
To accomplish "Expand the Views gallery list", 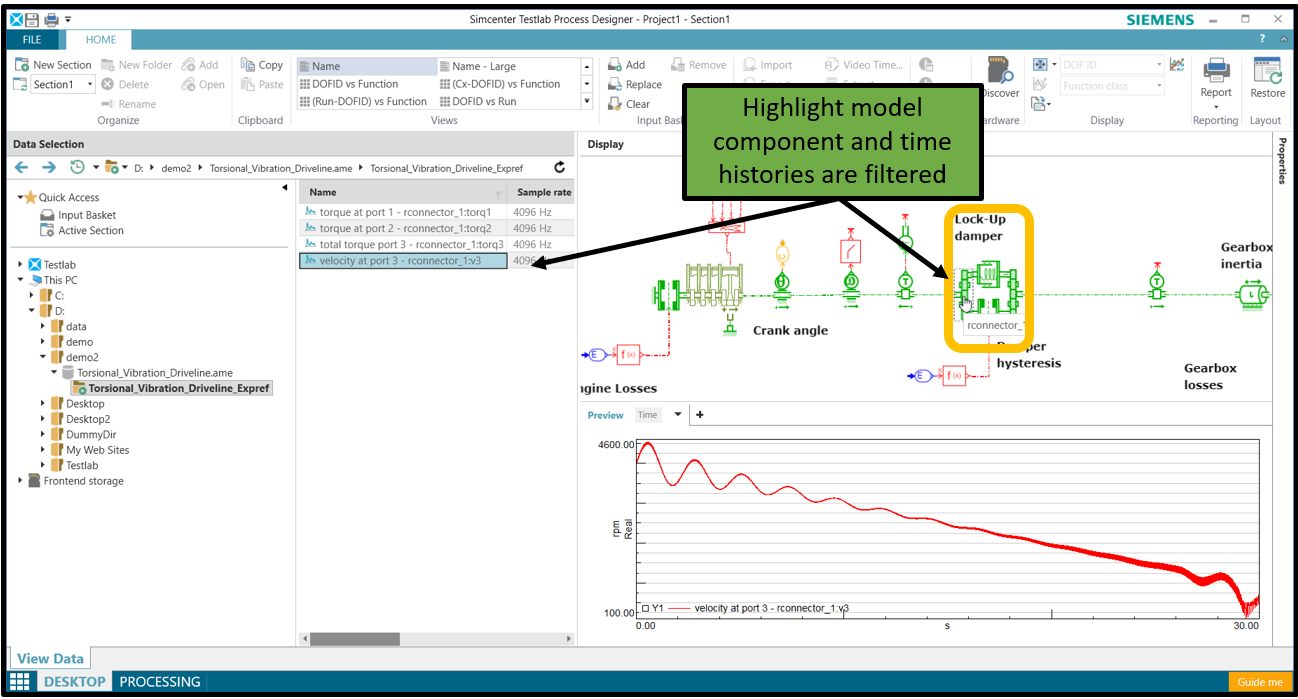I will tap(587, 102).
